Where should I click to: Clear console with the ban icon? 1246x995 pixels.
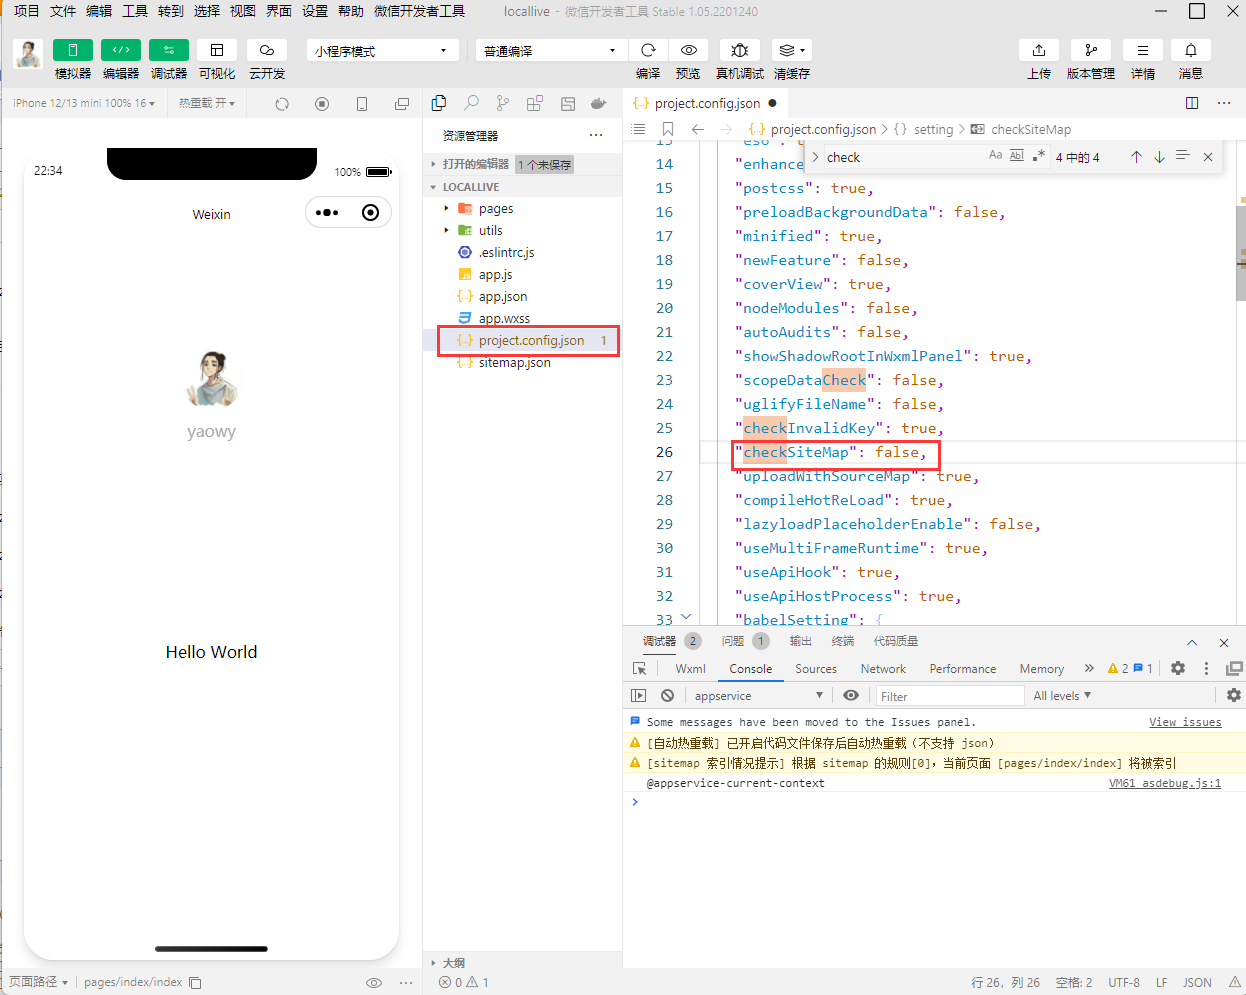point(668,696)
